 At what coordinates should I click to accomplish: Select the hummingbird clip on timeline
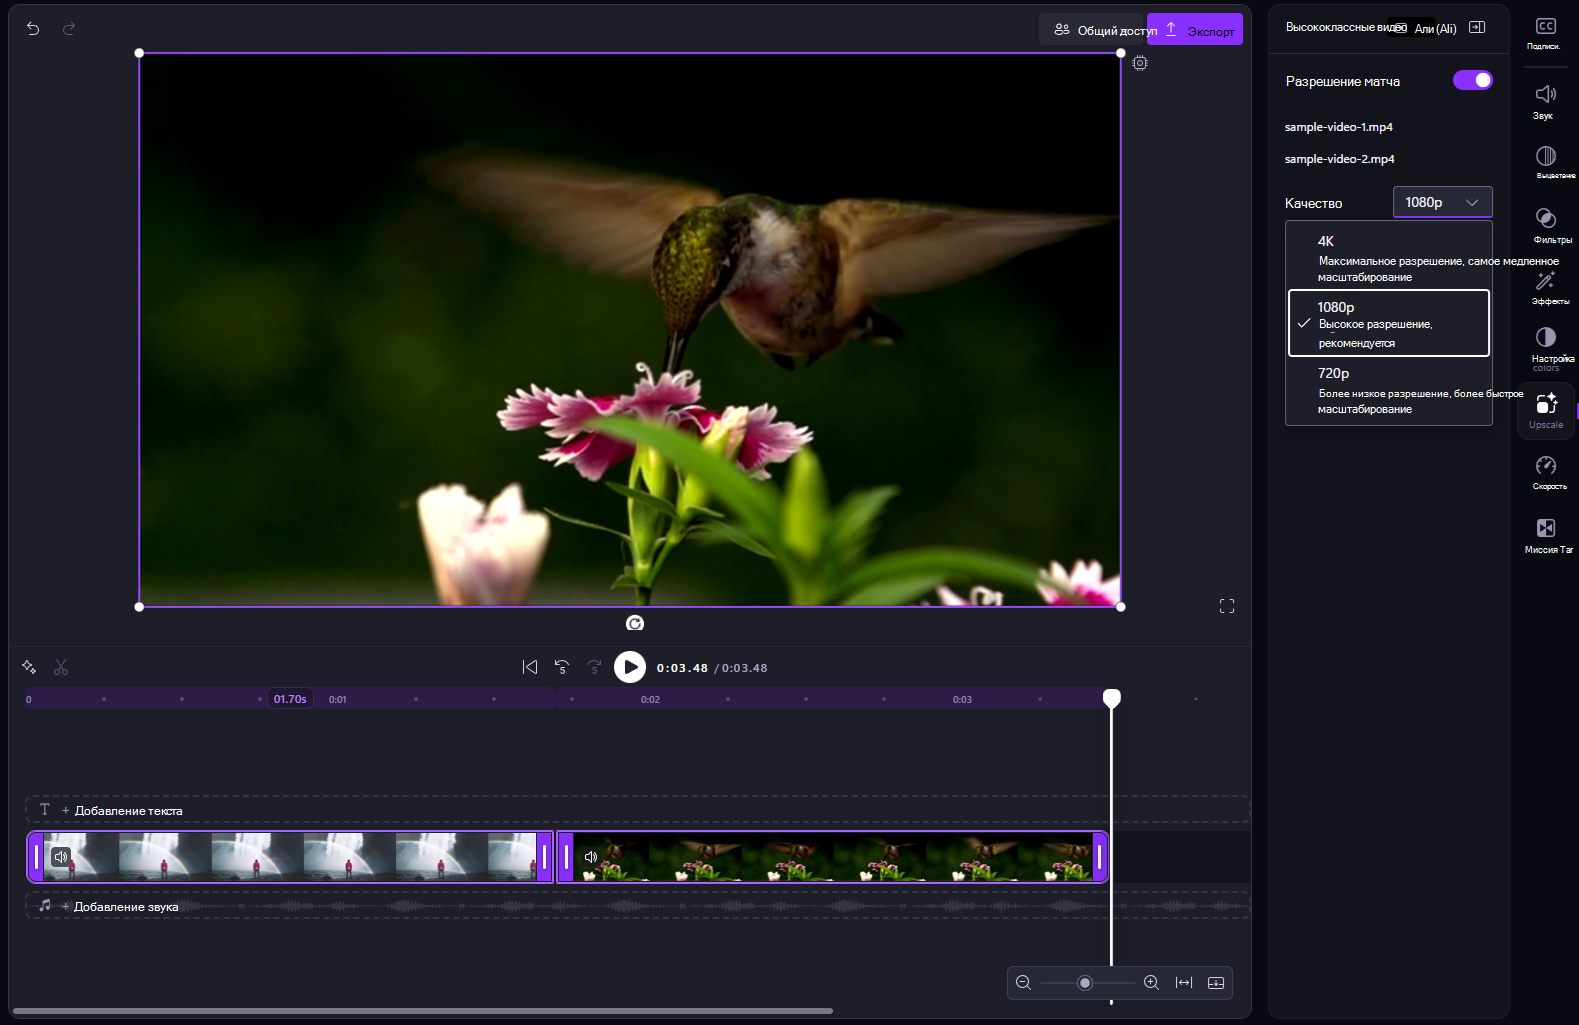[832, 857]
